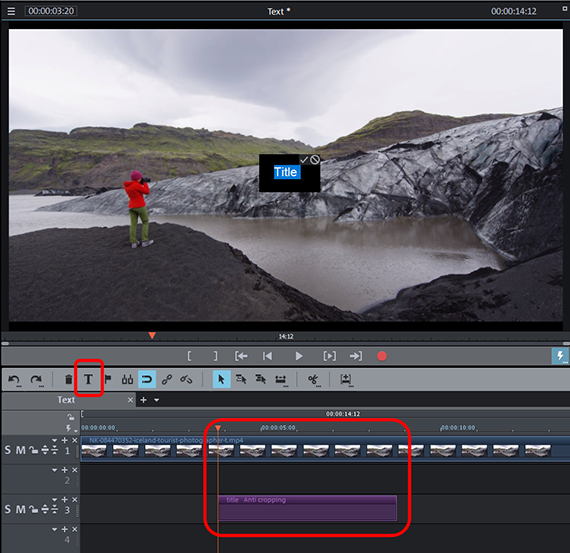The height and width of the screenshot is (553, 570).
Task: Click the preview monitor position marker
Action: click(x=152, y=335)
